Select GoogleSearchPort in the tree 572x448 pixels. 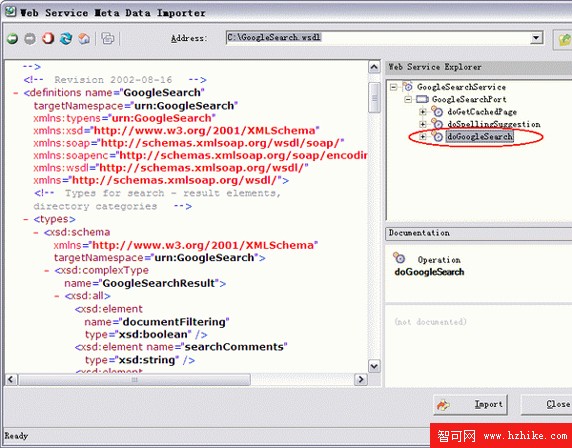[x=469, y=99]
